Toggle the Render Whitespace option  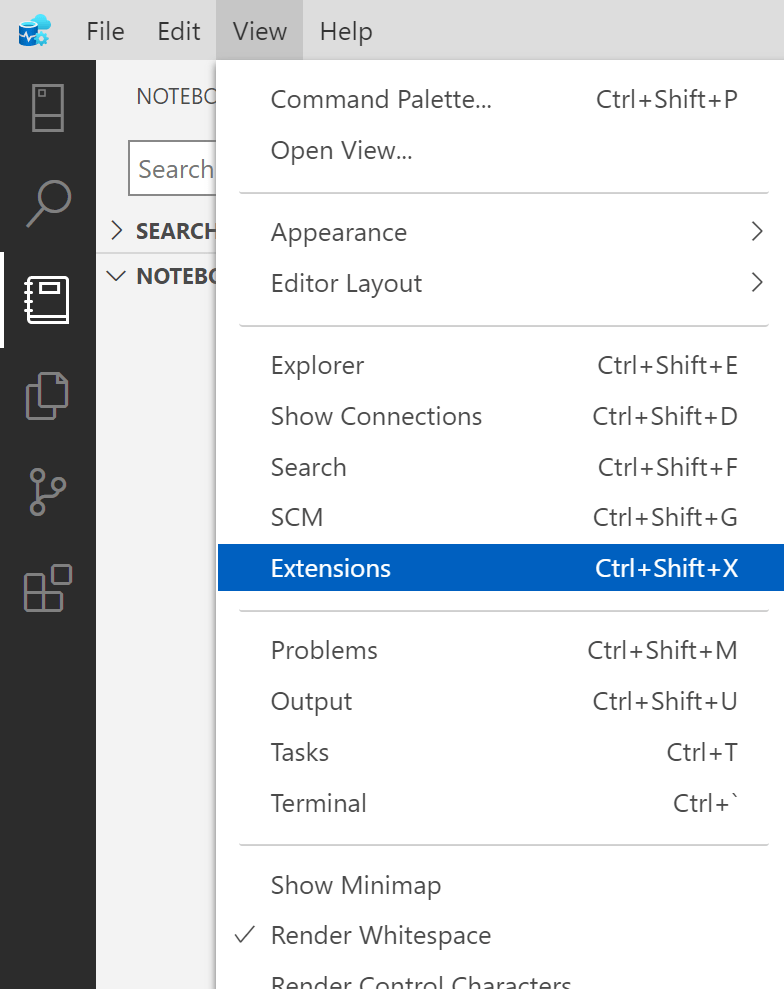(x=380, y=936)
